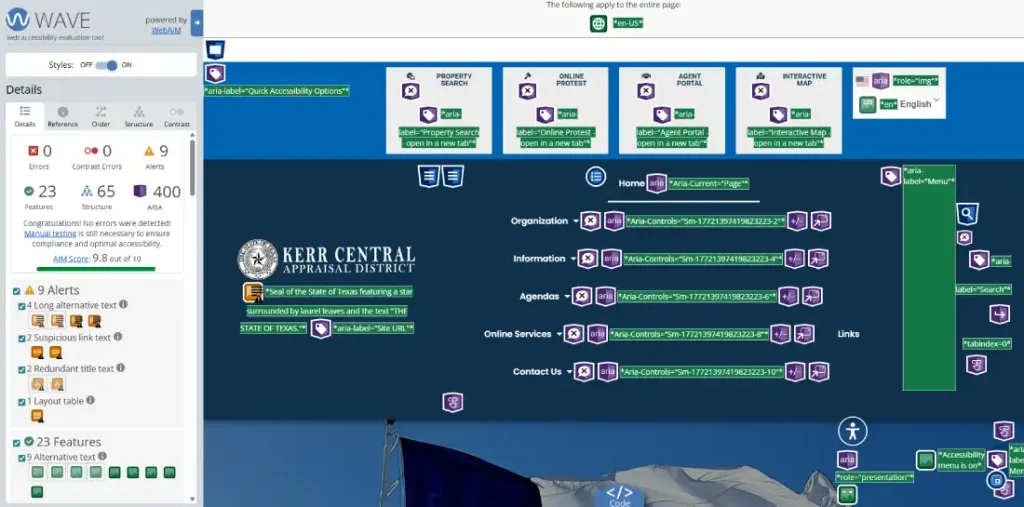Click the Structure summary icon
1024x507 pixels.
point(87,191)
